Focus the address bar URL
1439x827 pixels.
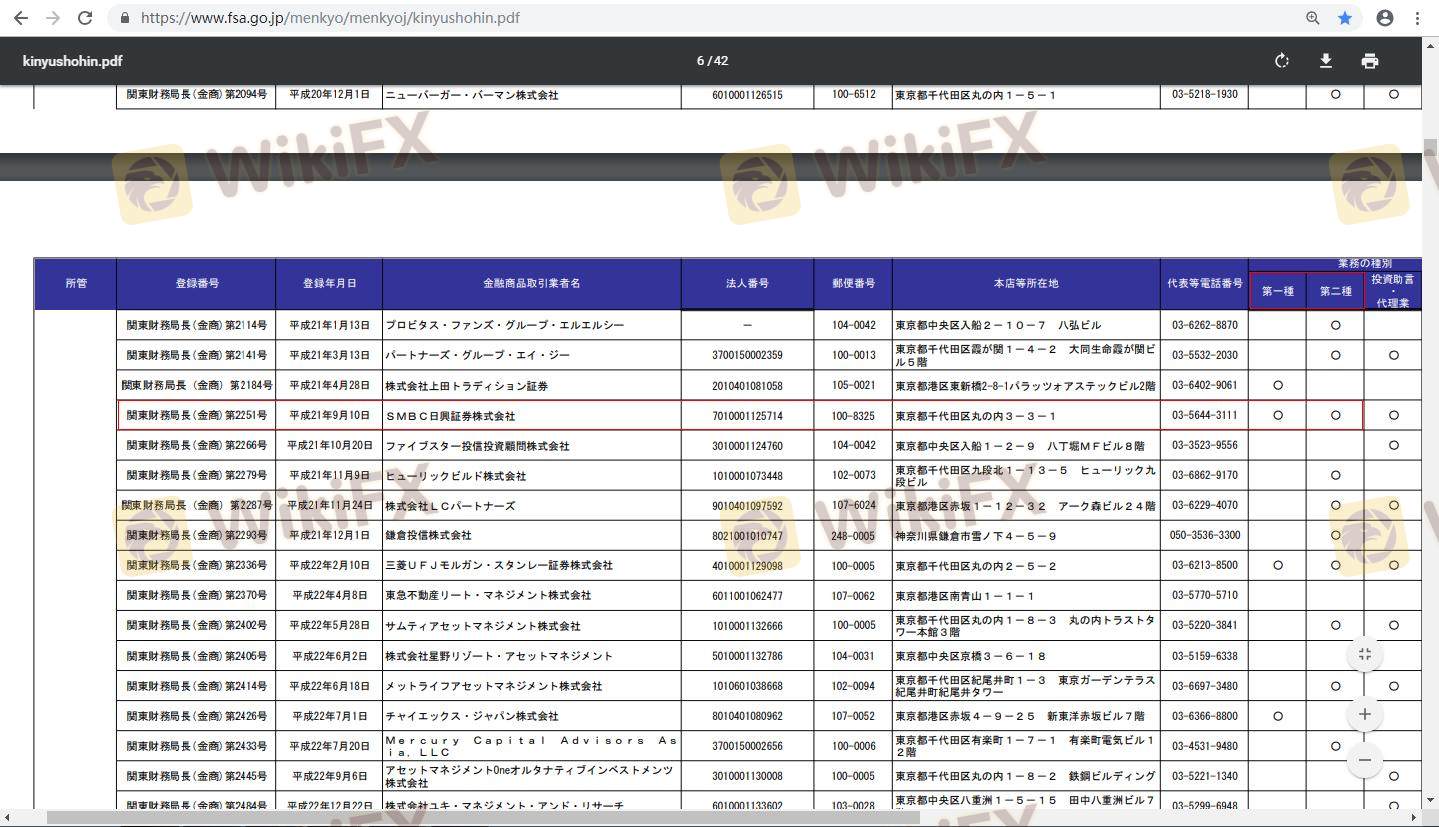pyautogui.click(x=330, y=18)
